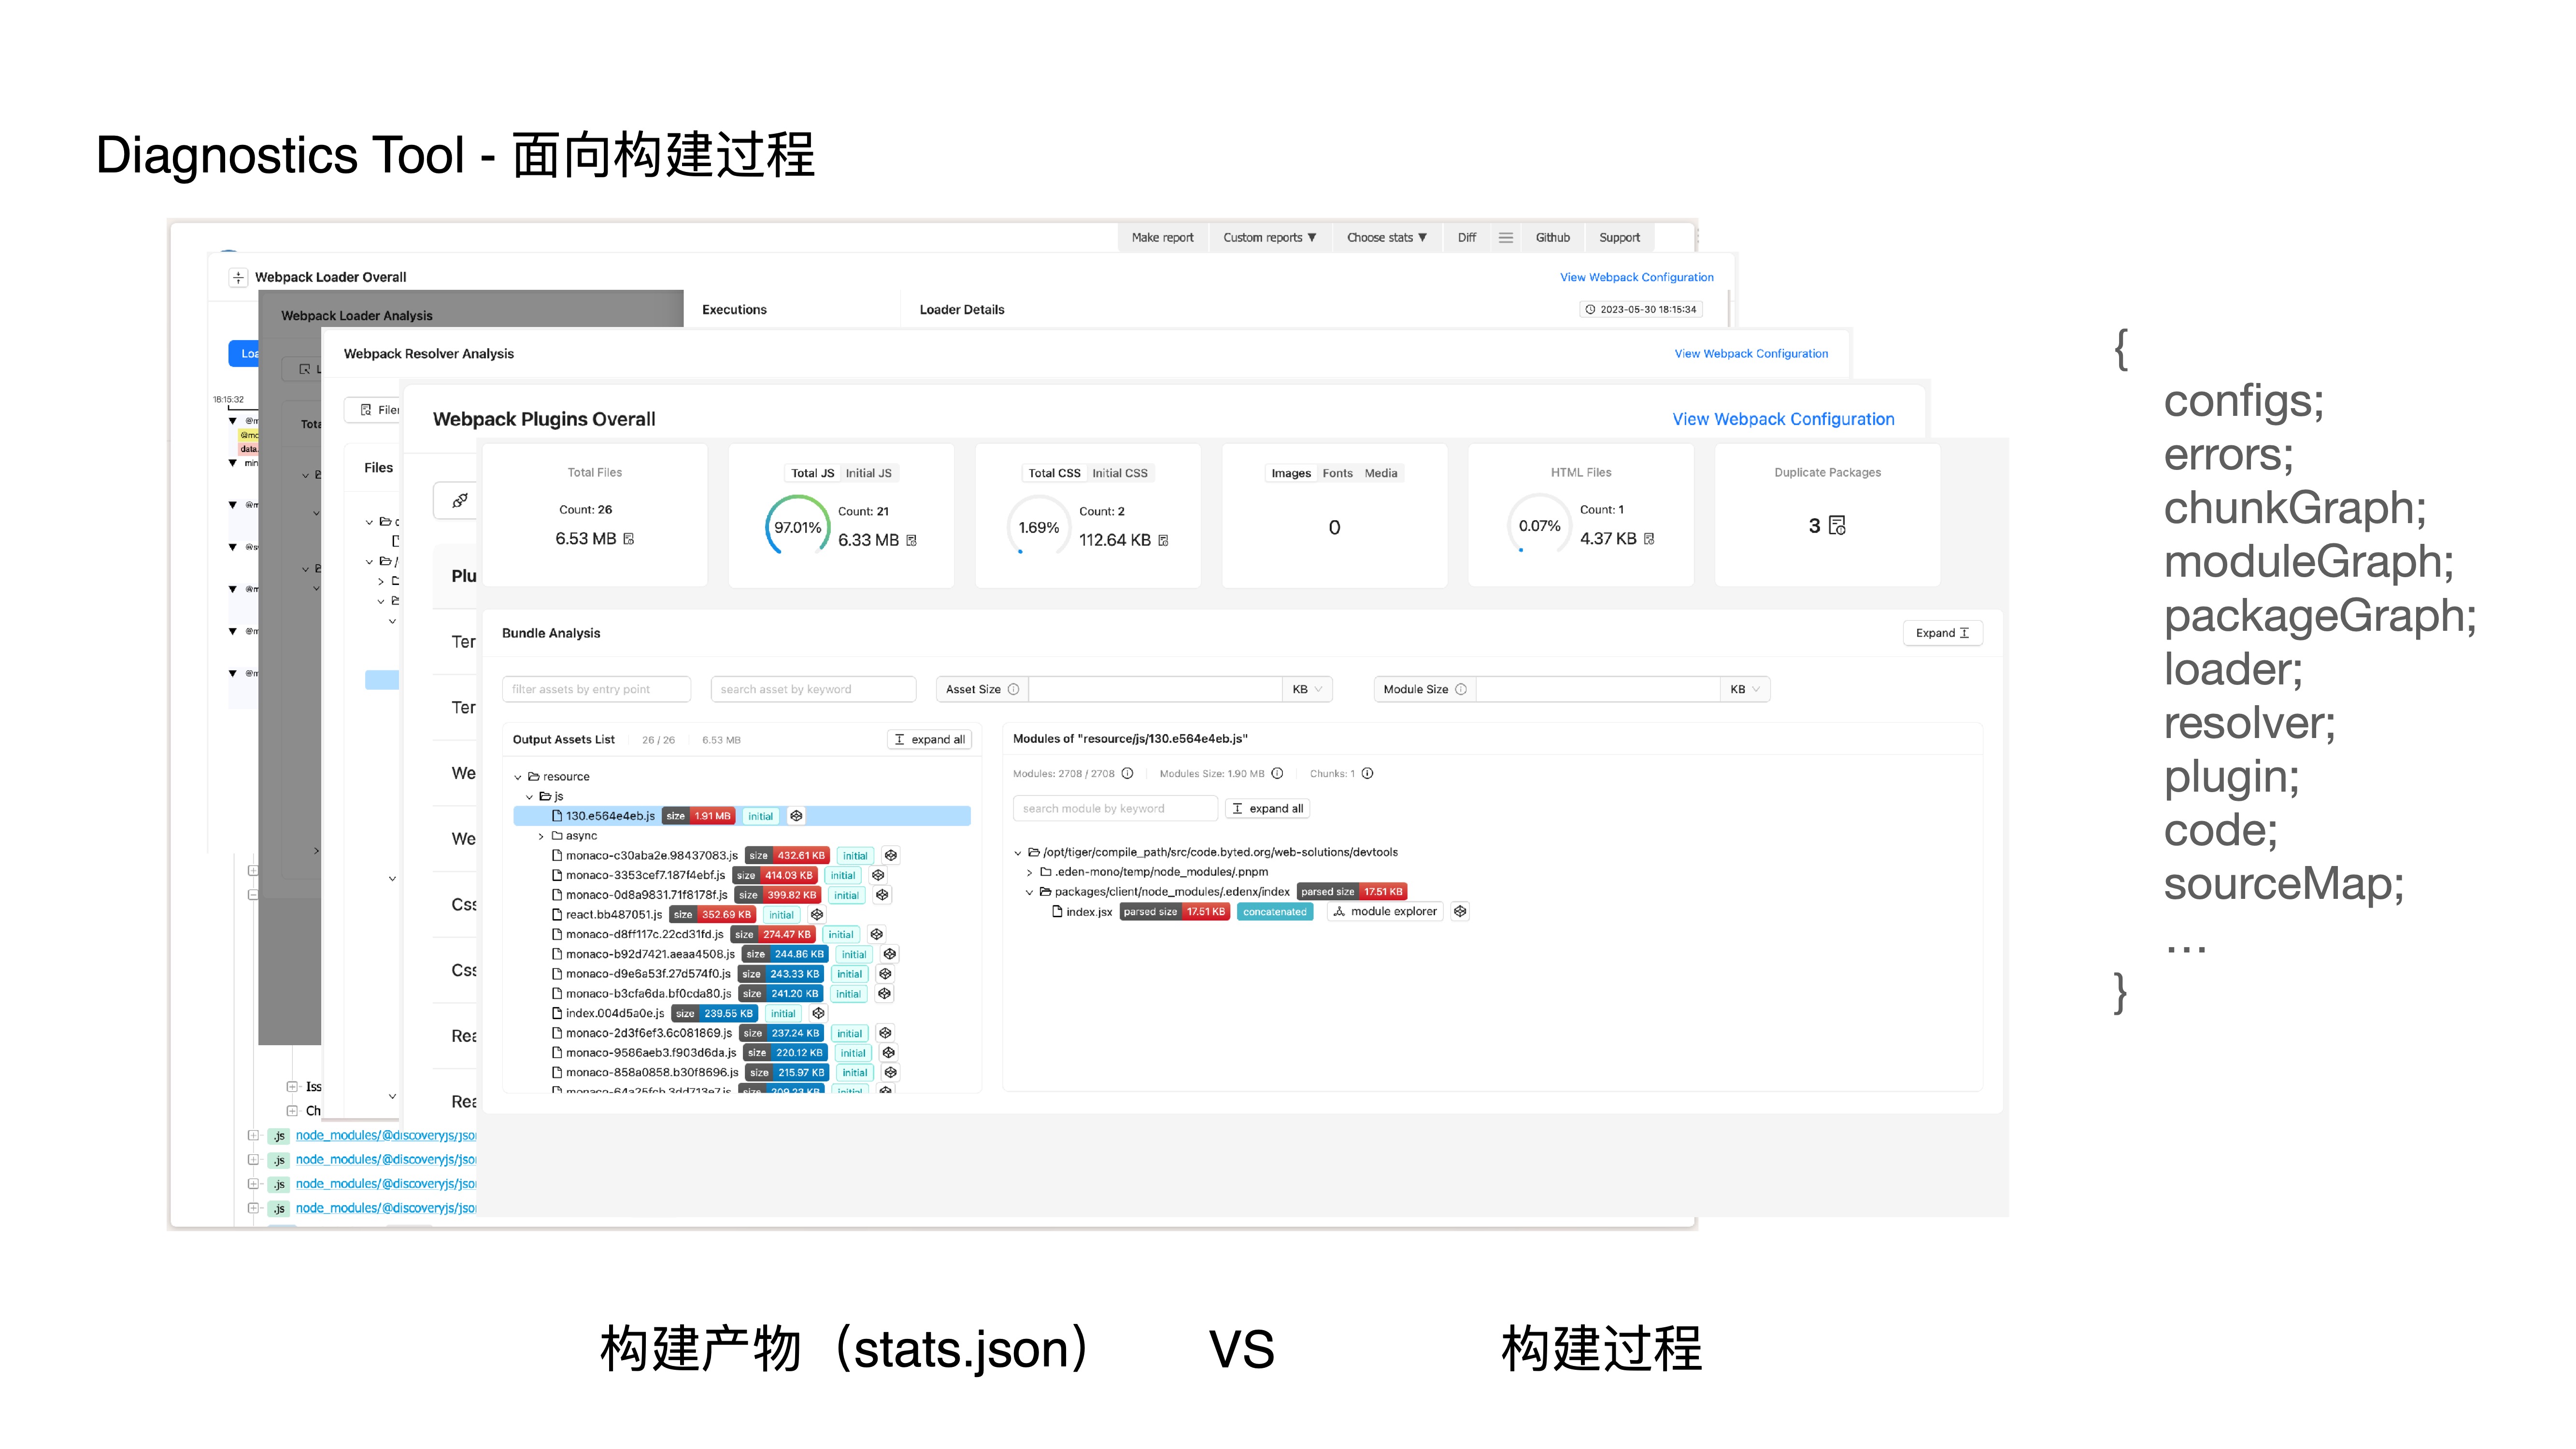Click the search module by keyword field

1115,808
